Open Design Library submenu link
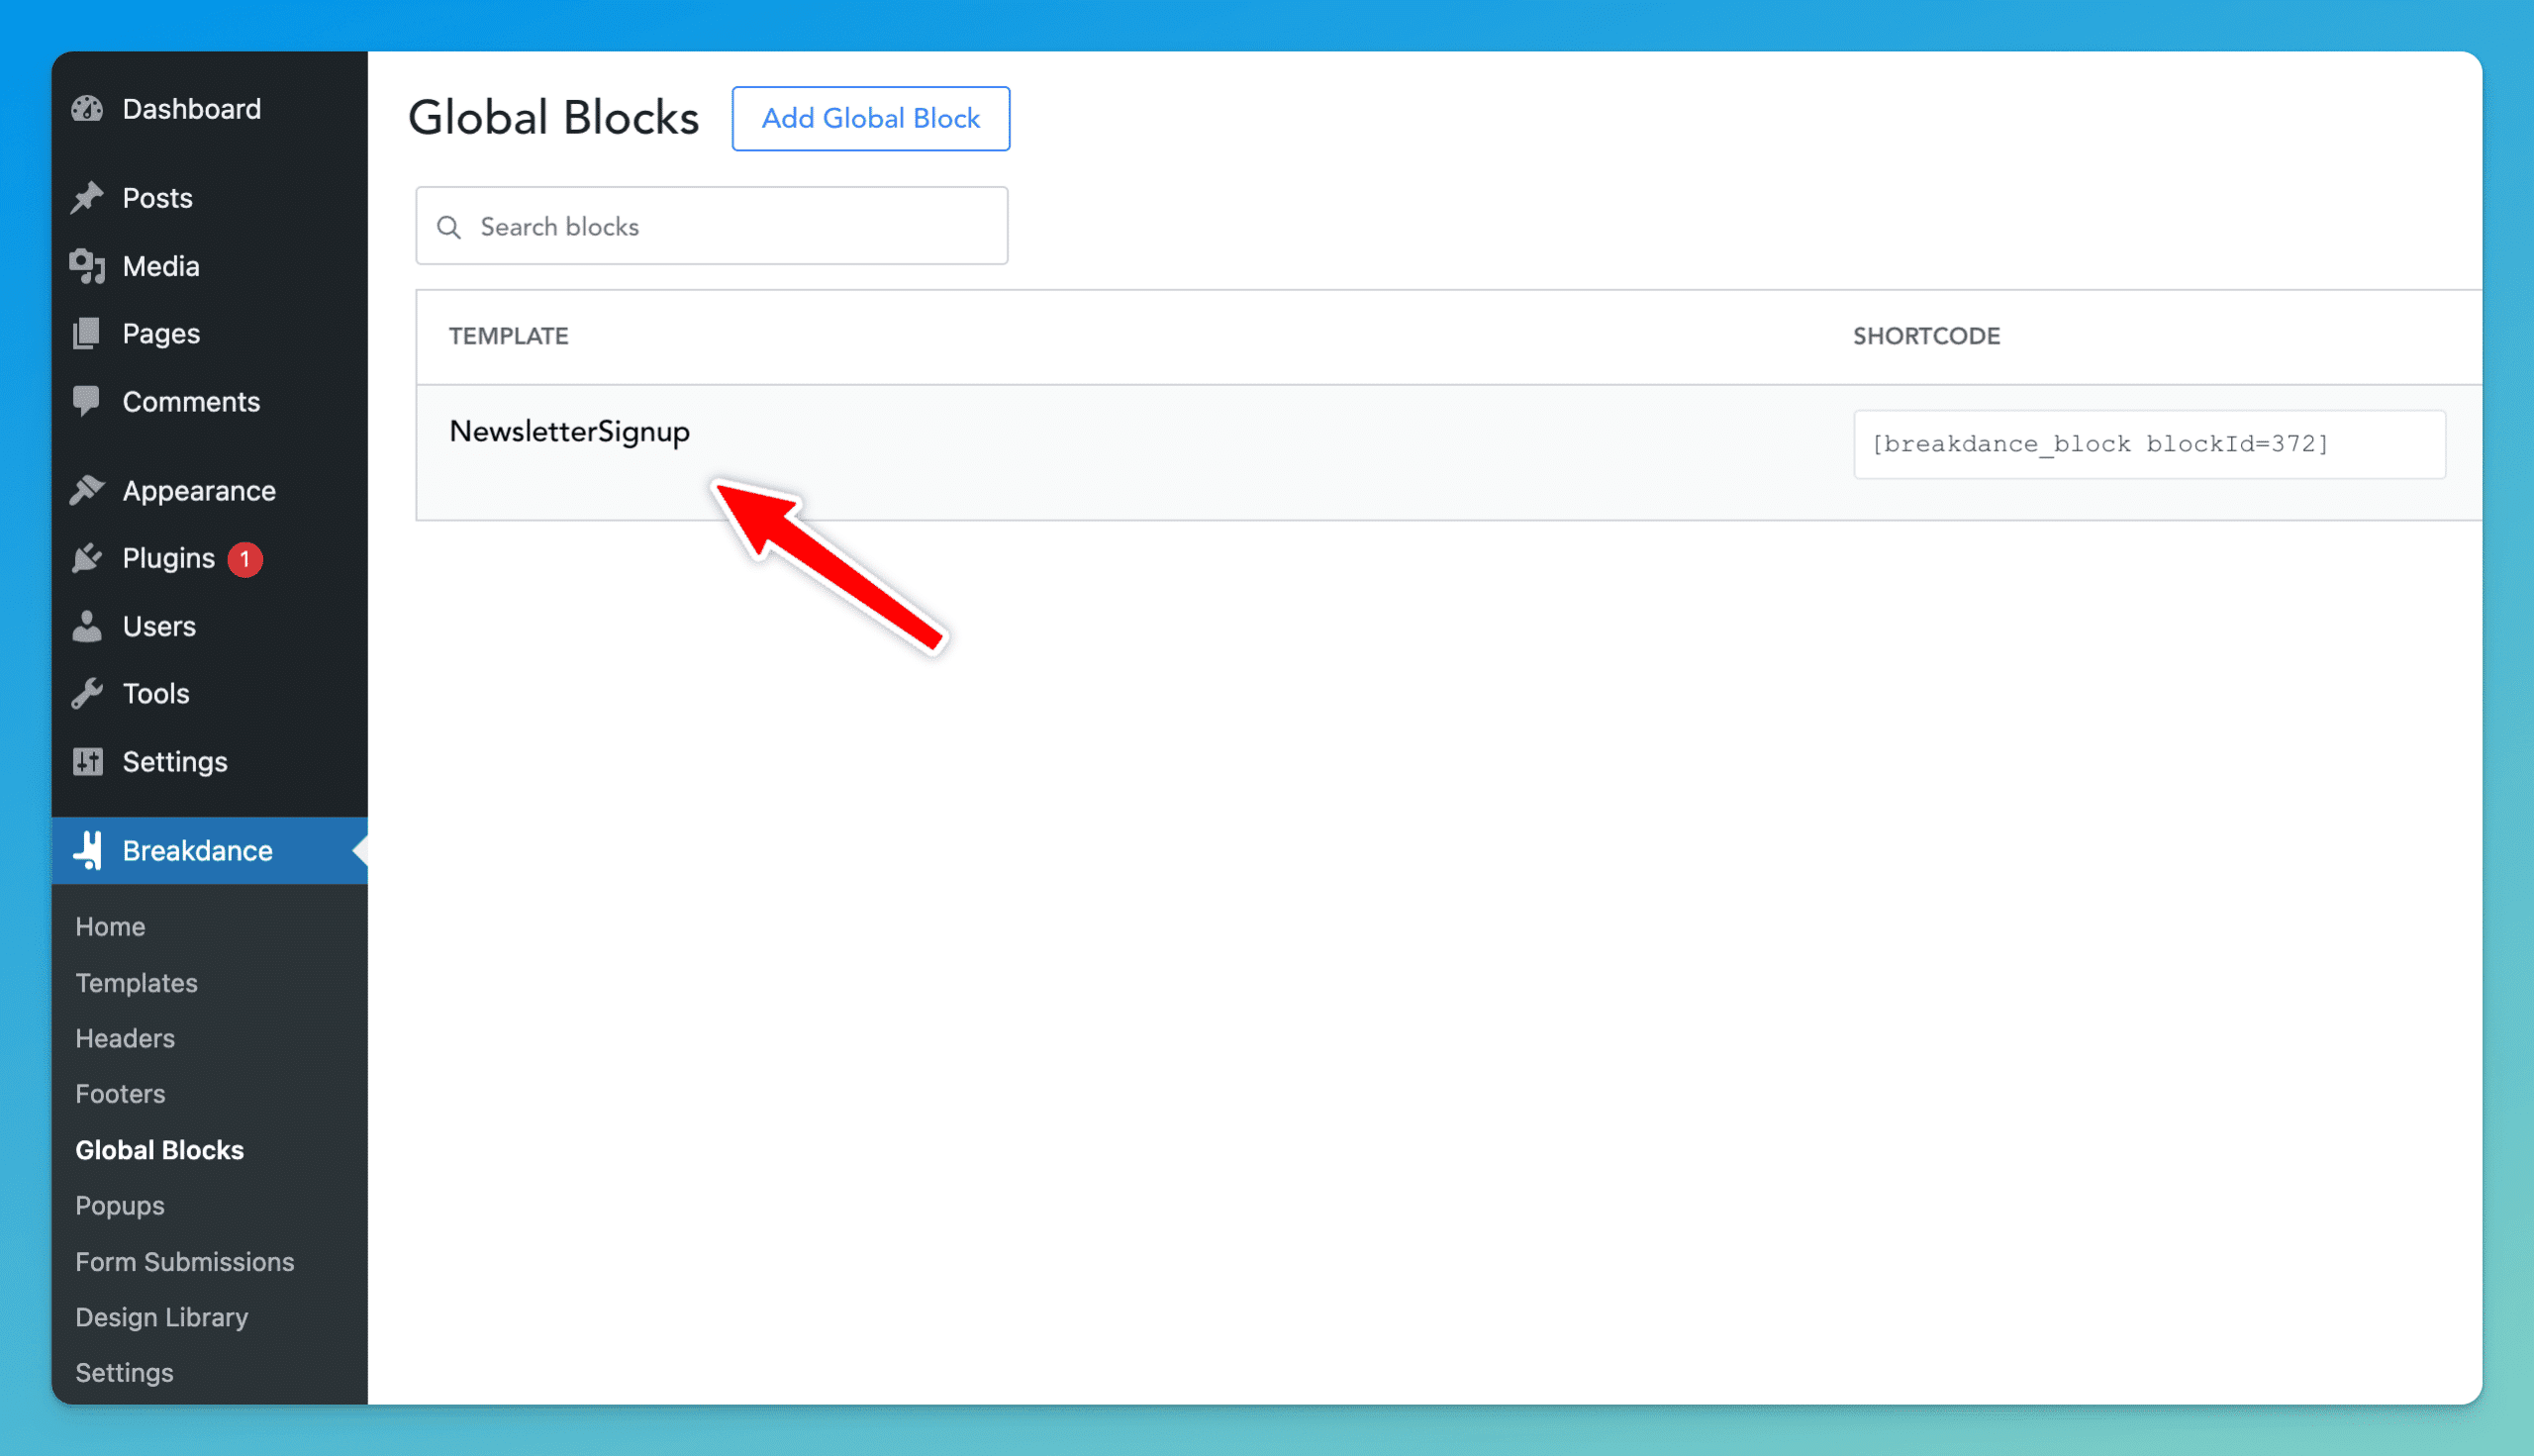 coord(161,1317)
